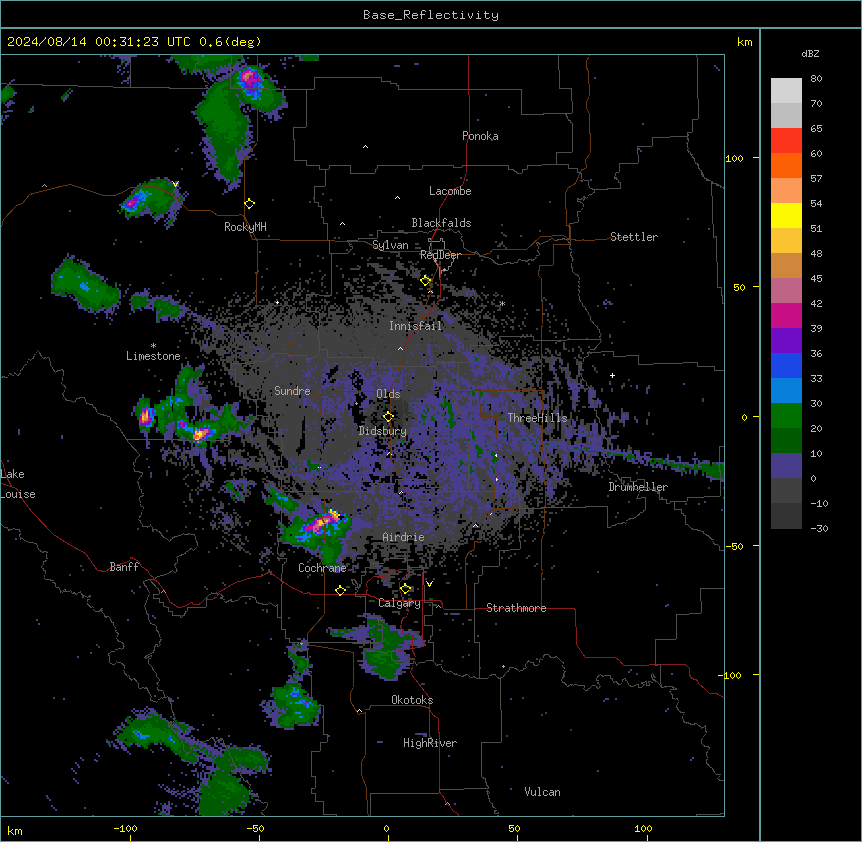Click the Base_Reflectivity title

(x=431, y=15)
